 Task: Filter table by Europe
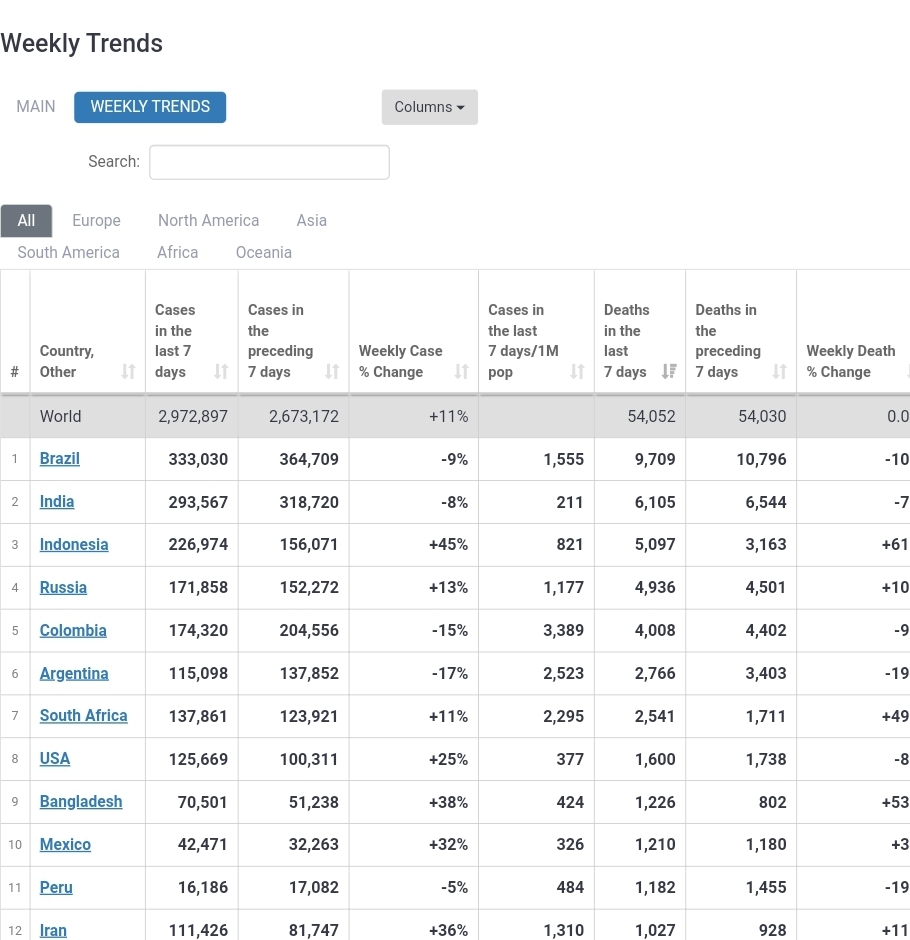pos(96,221)
